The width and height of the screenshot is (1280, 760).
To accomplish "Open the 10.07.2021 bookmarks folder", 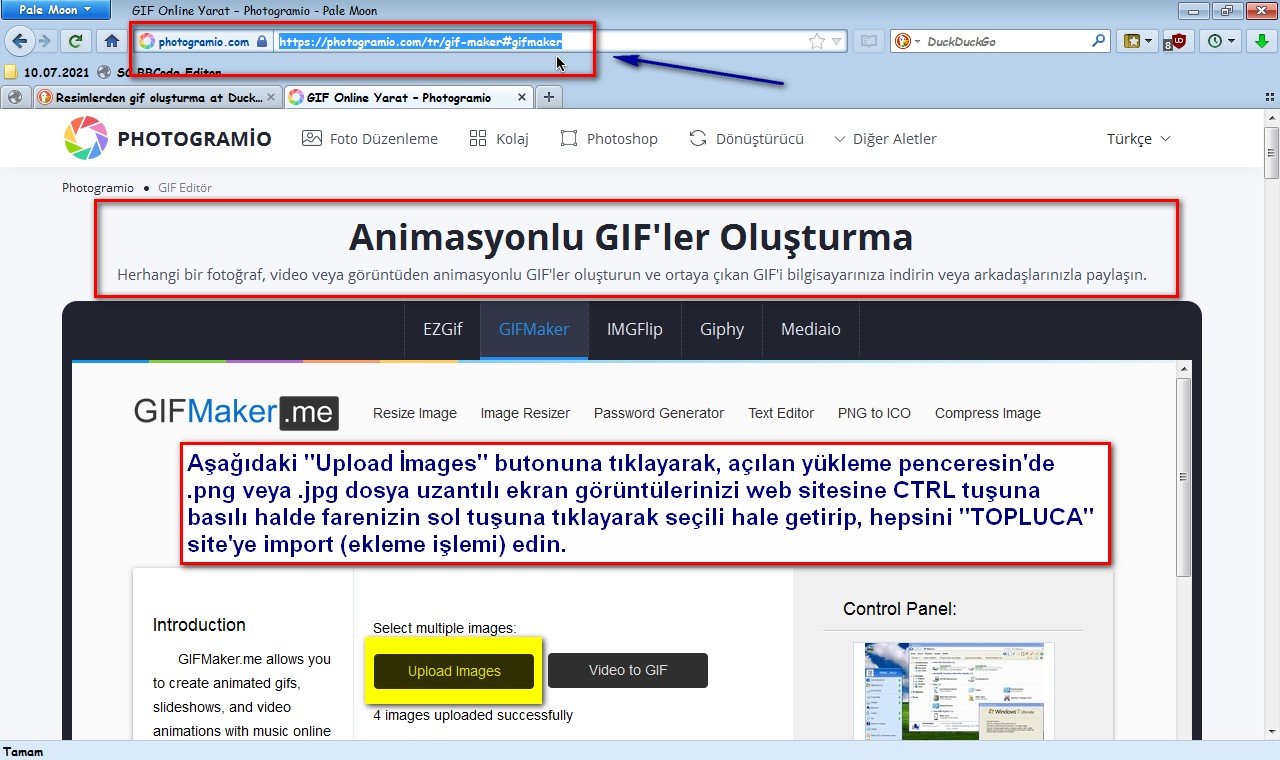I will [48, 72].
